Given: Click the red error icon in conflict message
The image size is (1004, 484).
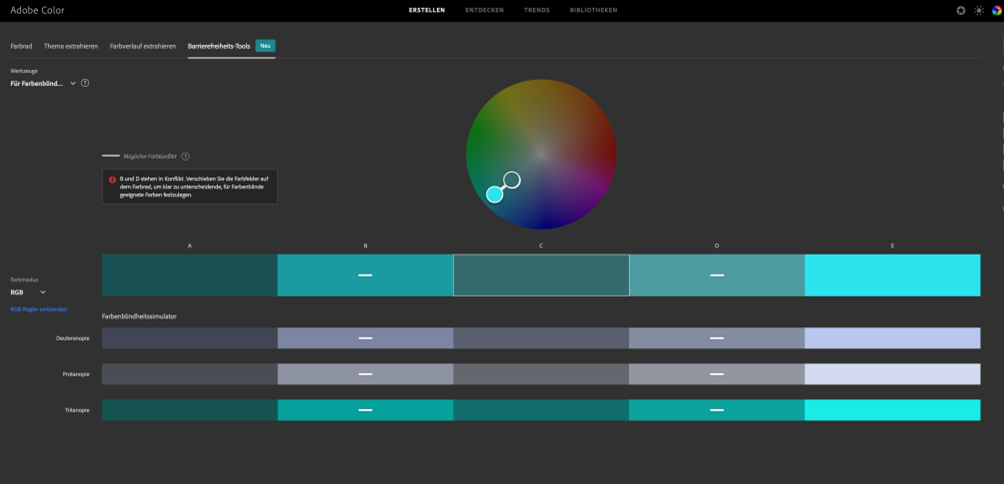Looking at the screenshot, I should 113,180.
